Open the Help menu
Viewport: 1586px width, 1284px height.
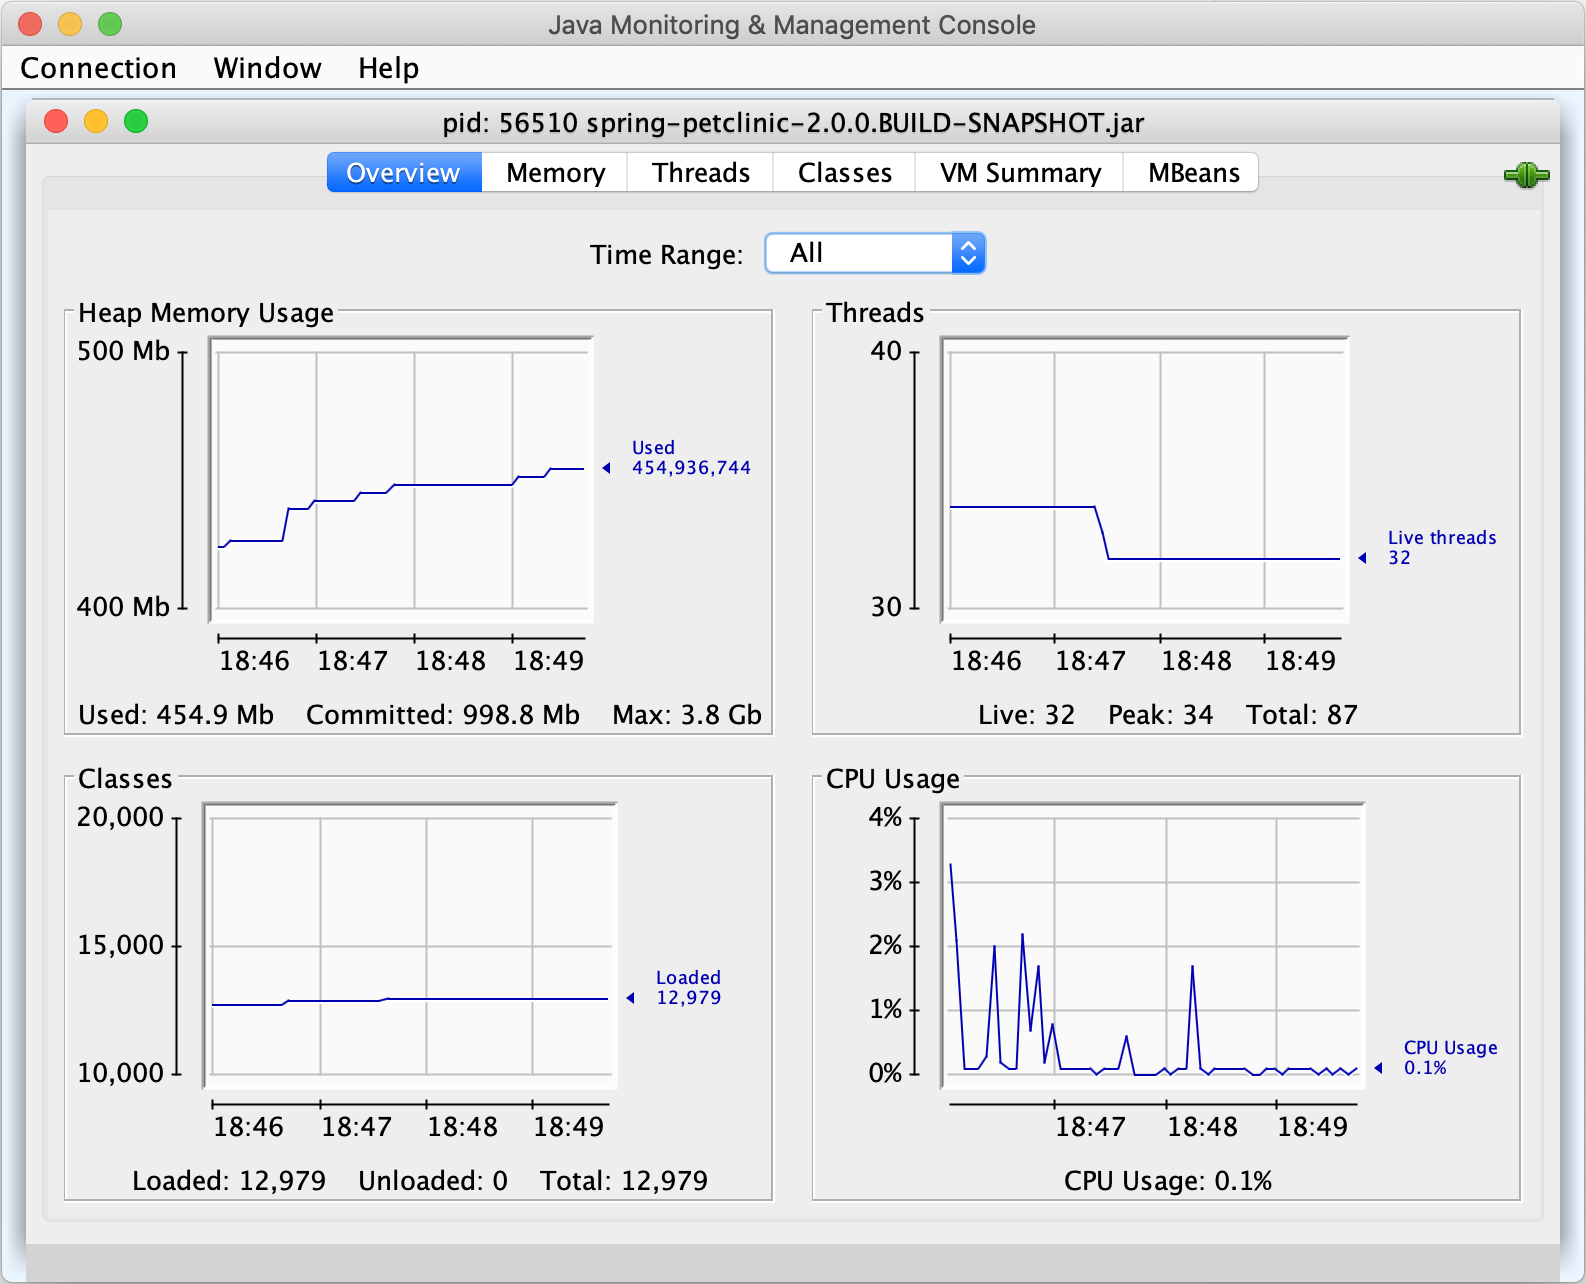(x=388, y=68)
